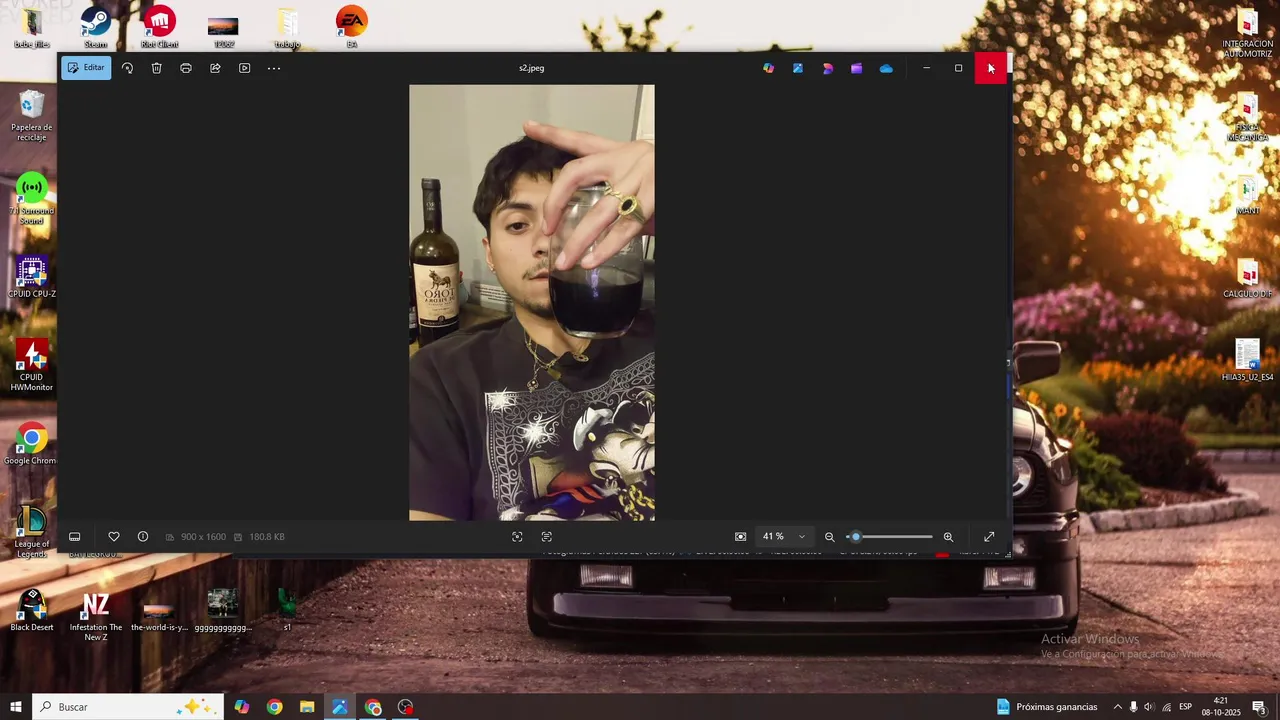Print the photo using the printer icon
The height and width of the screenshot is (720, 1280).
tap(186, 68)
